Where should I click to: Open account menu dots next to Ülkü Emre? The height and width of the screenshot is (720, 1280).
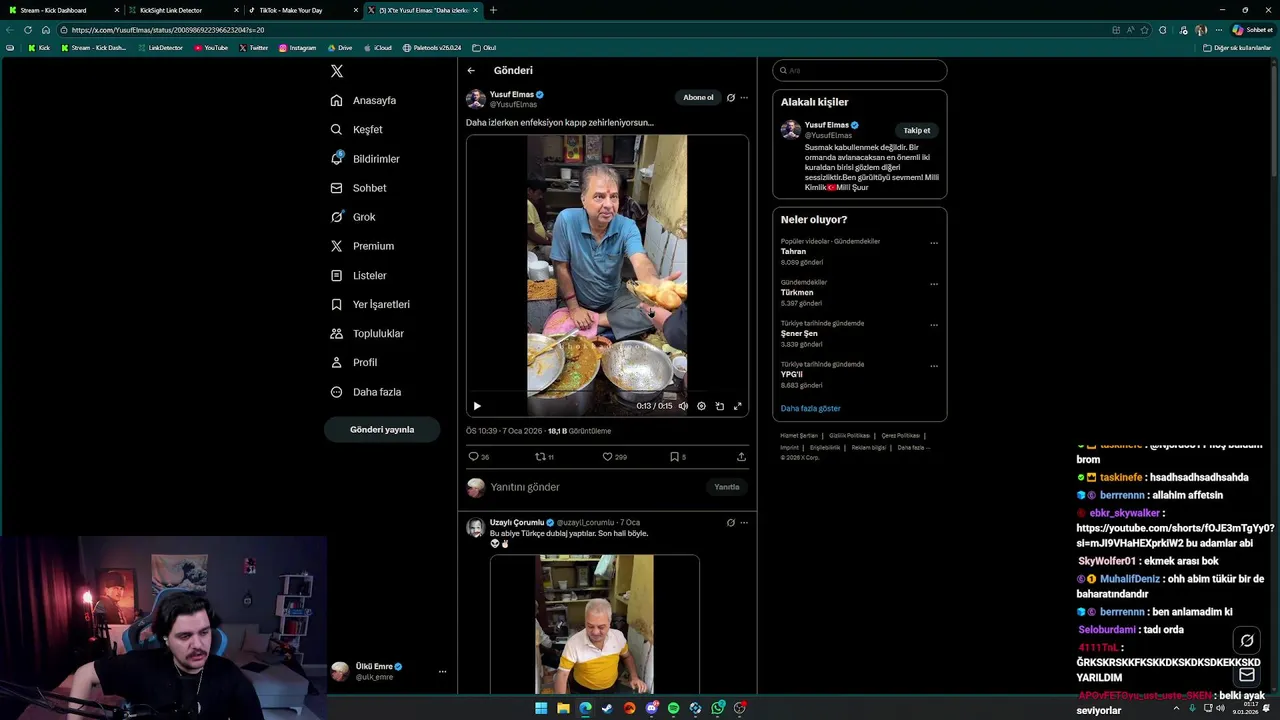(442, 671)
